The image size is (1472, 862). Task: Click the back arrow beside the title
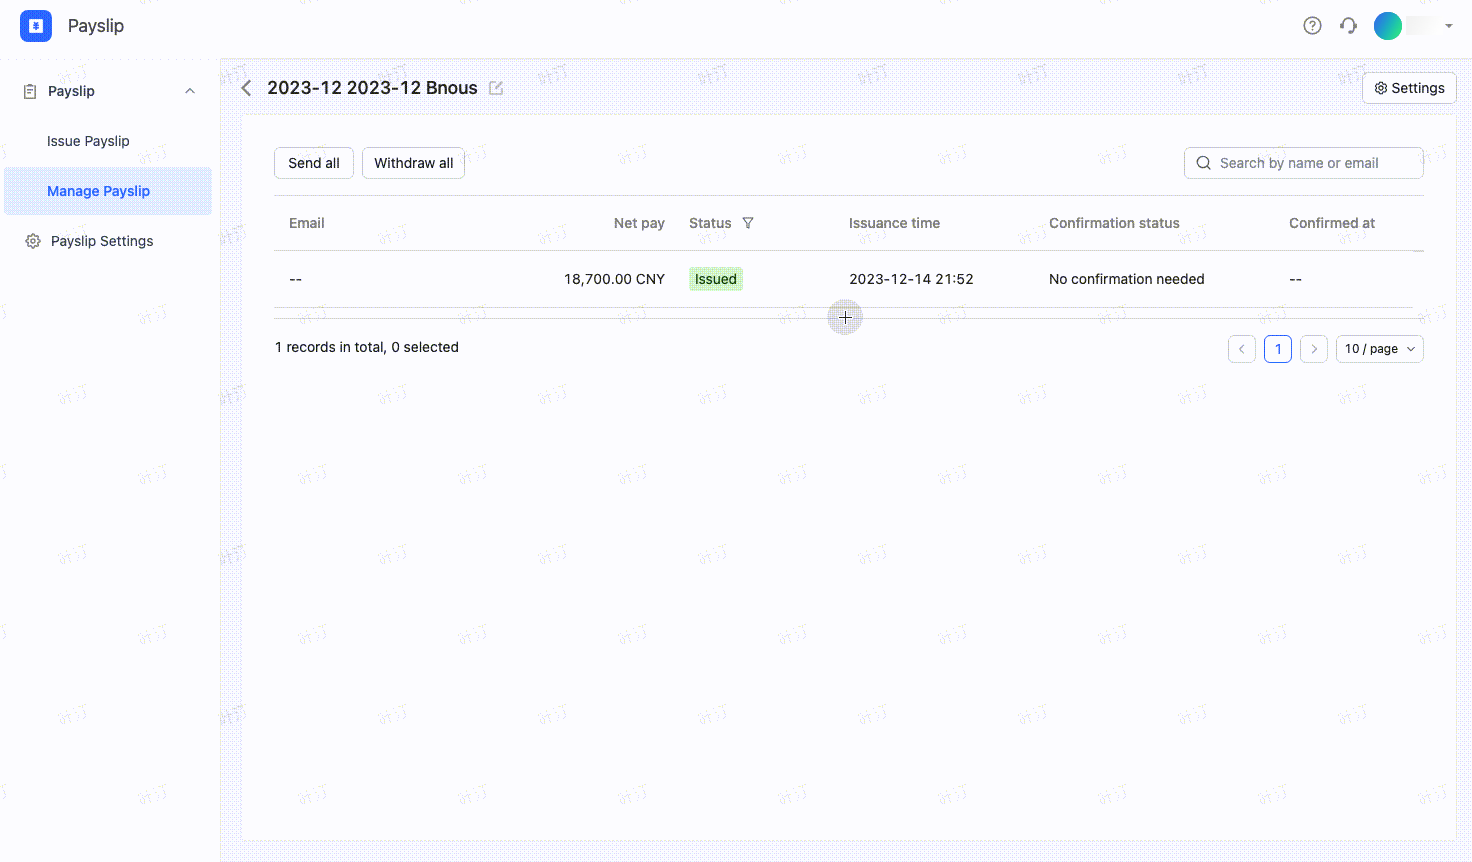[x=247, y=88]
